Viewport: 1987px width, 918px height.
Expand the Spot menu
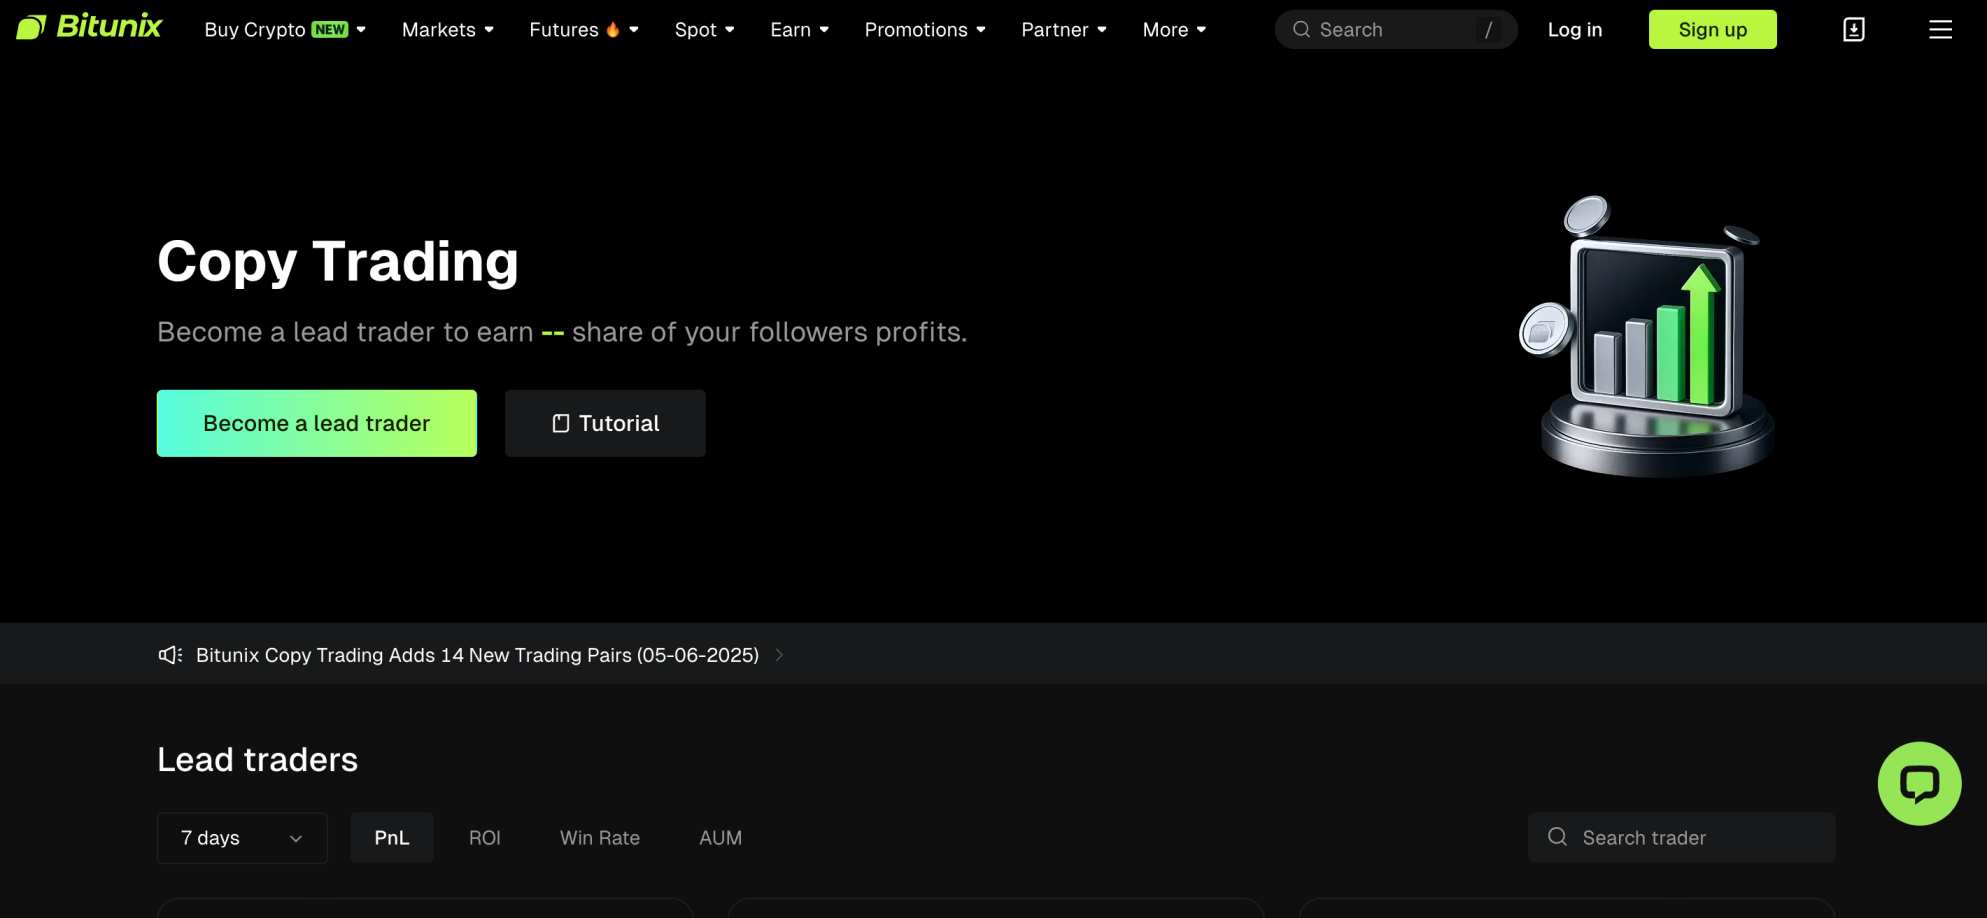tap(705, 30)
